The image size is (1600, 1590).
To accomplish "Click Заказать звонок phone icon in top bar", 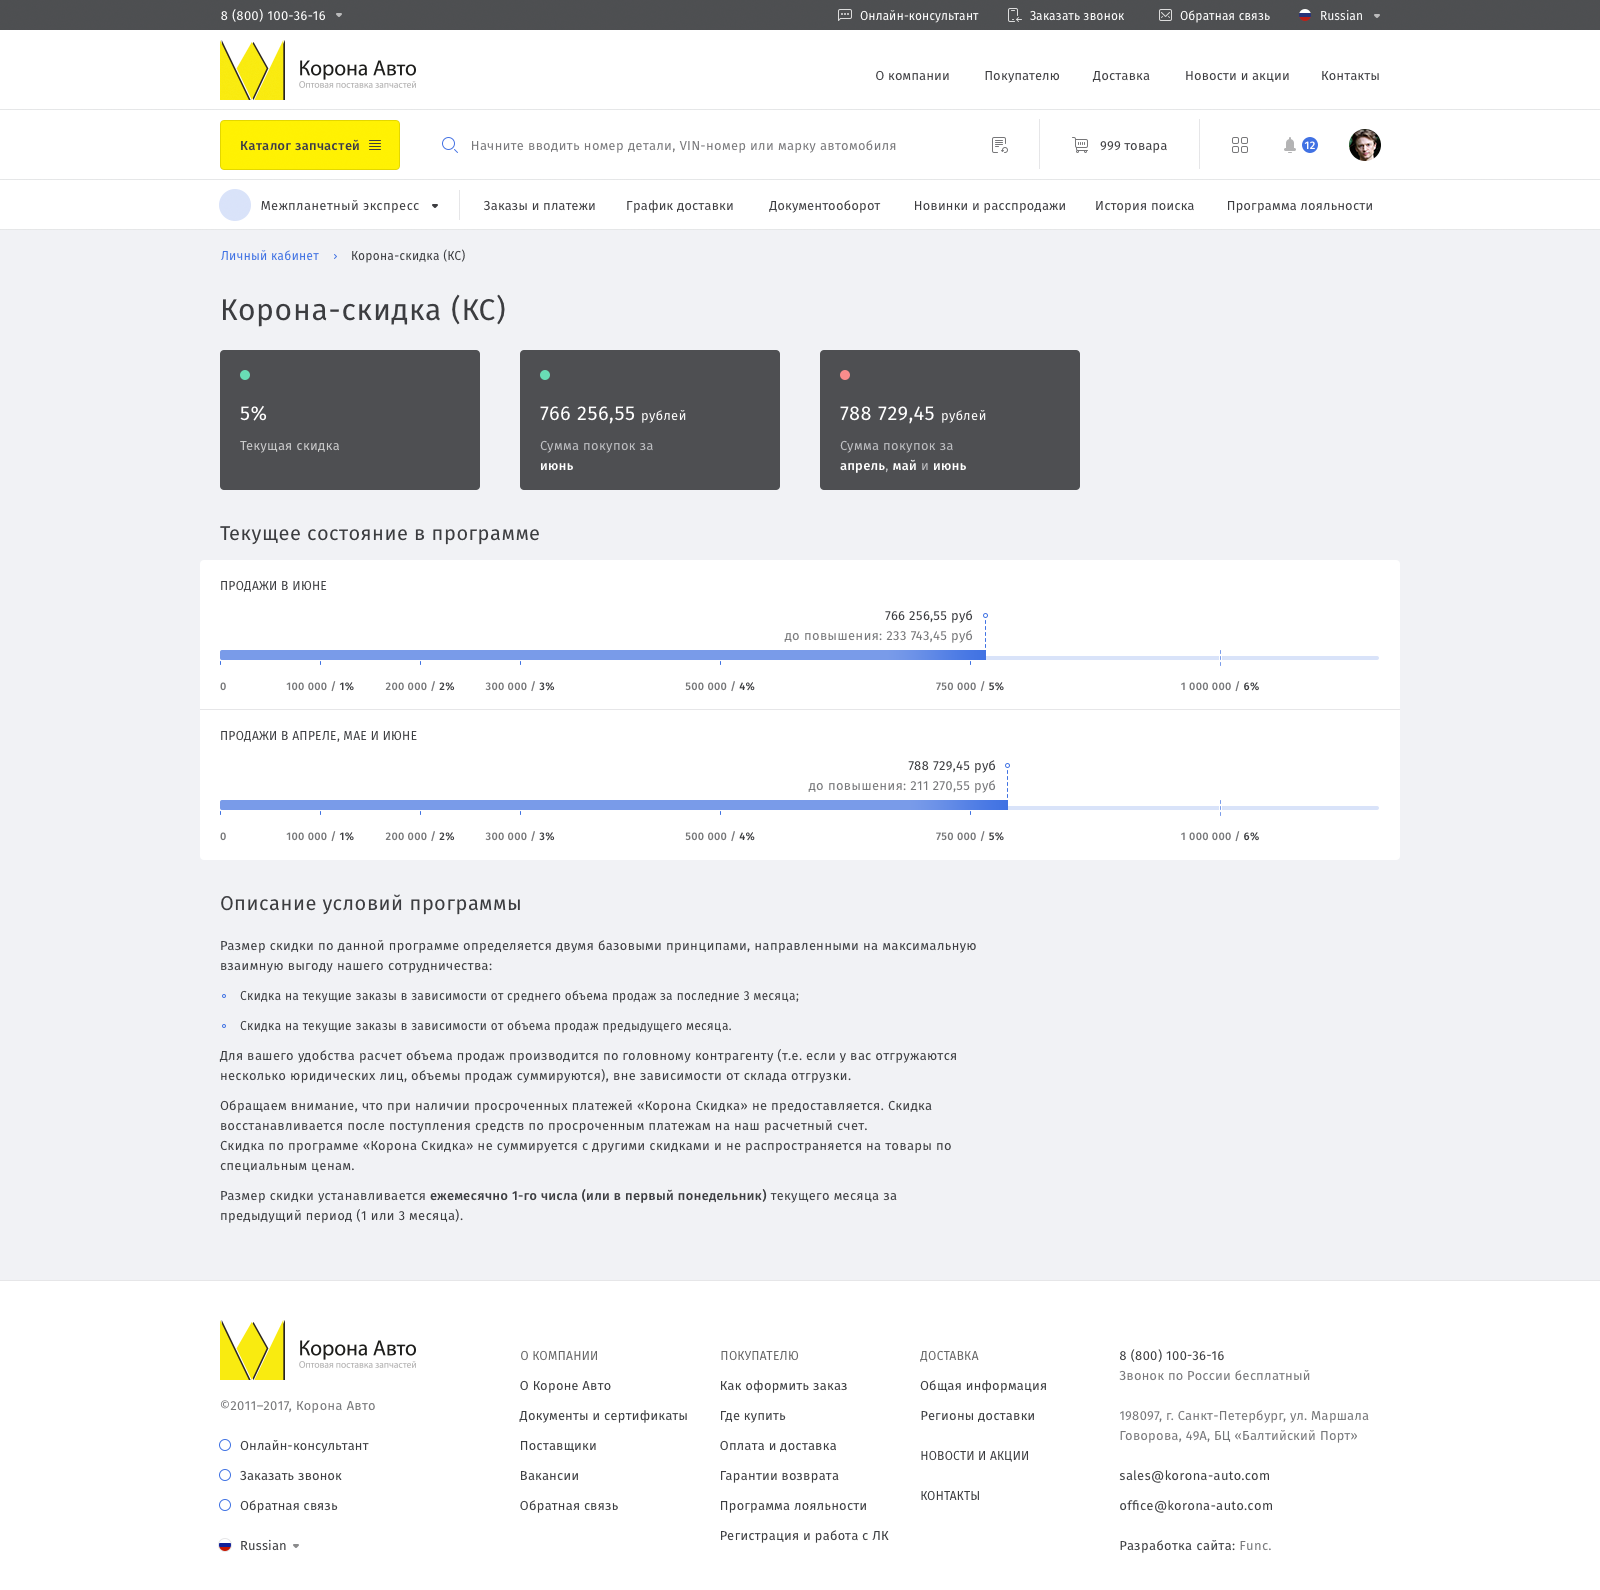I will coord(1014,15).
